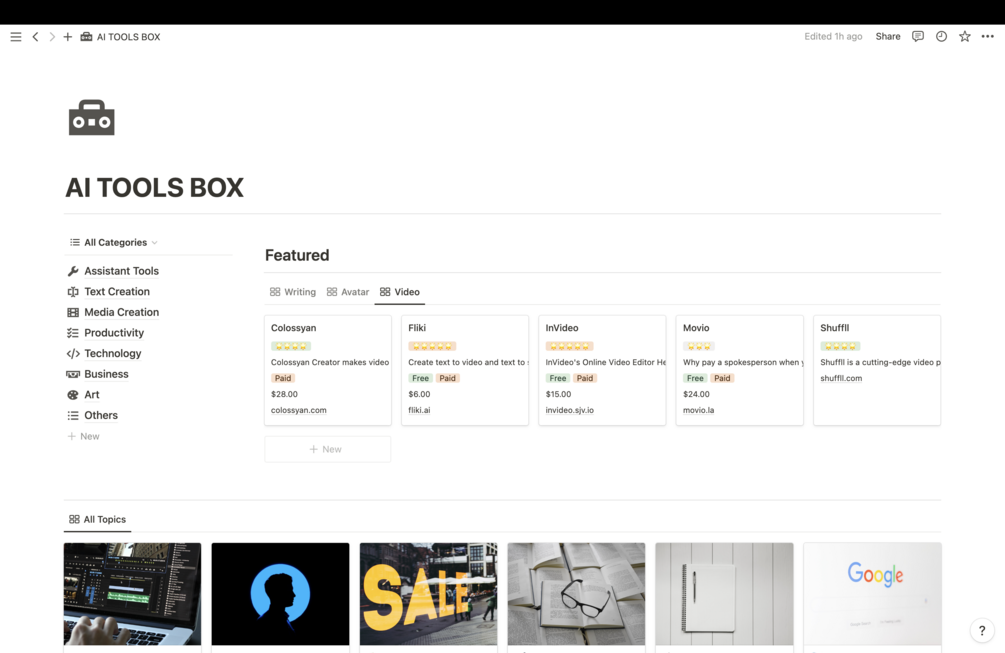Open the Technology page

coord(113,353)
